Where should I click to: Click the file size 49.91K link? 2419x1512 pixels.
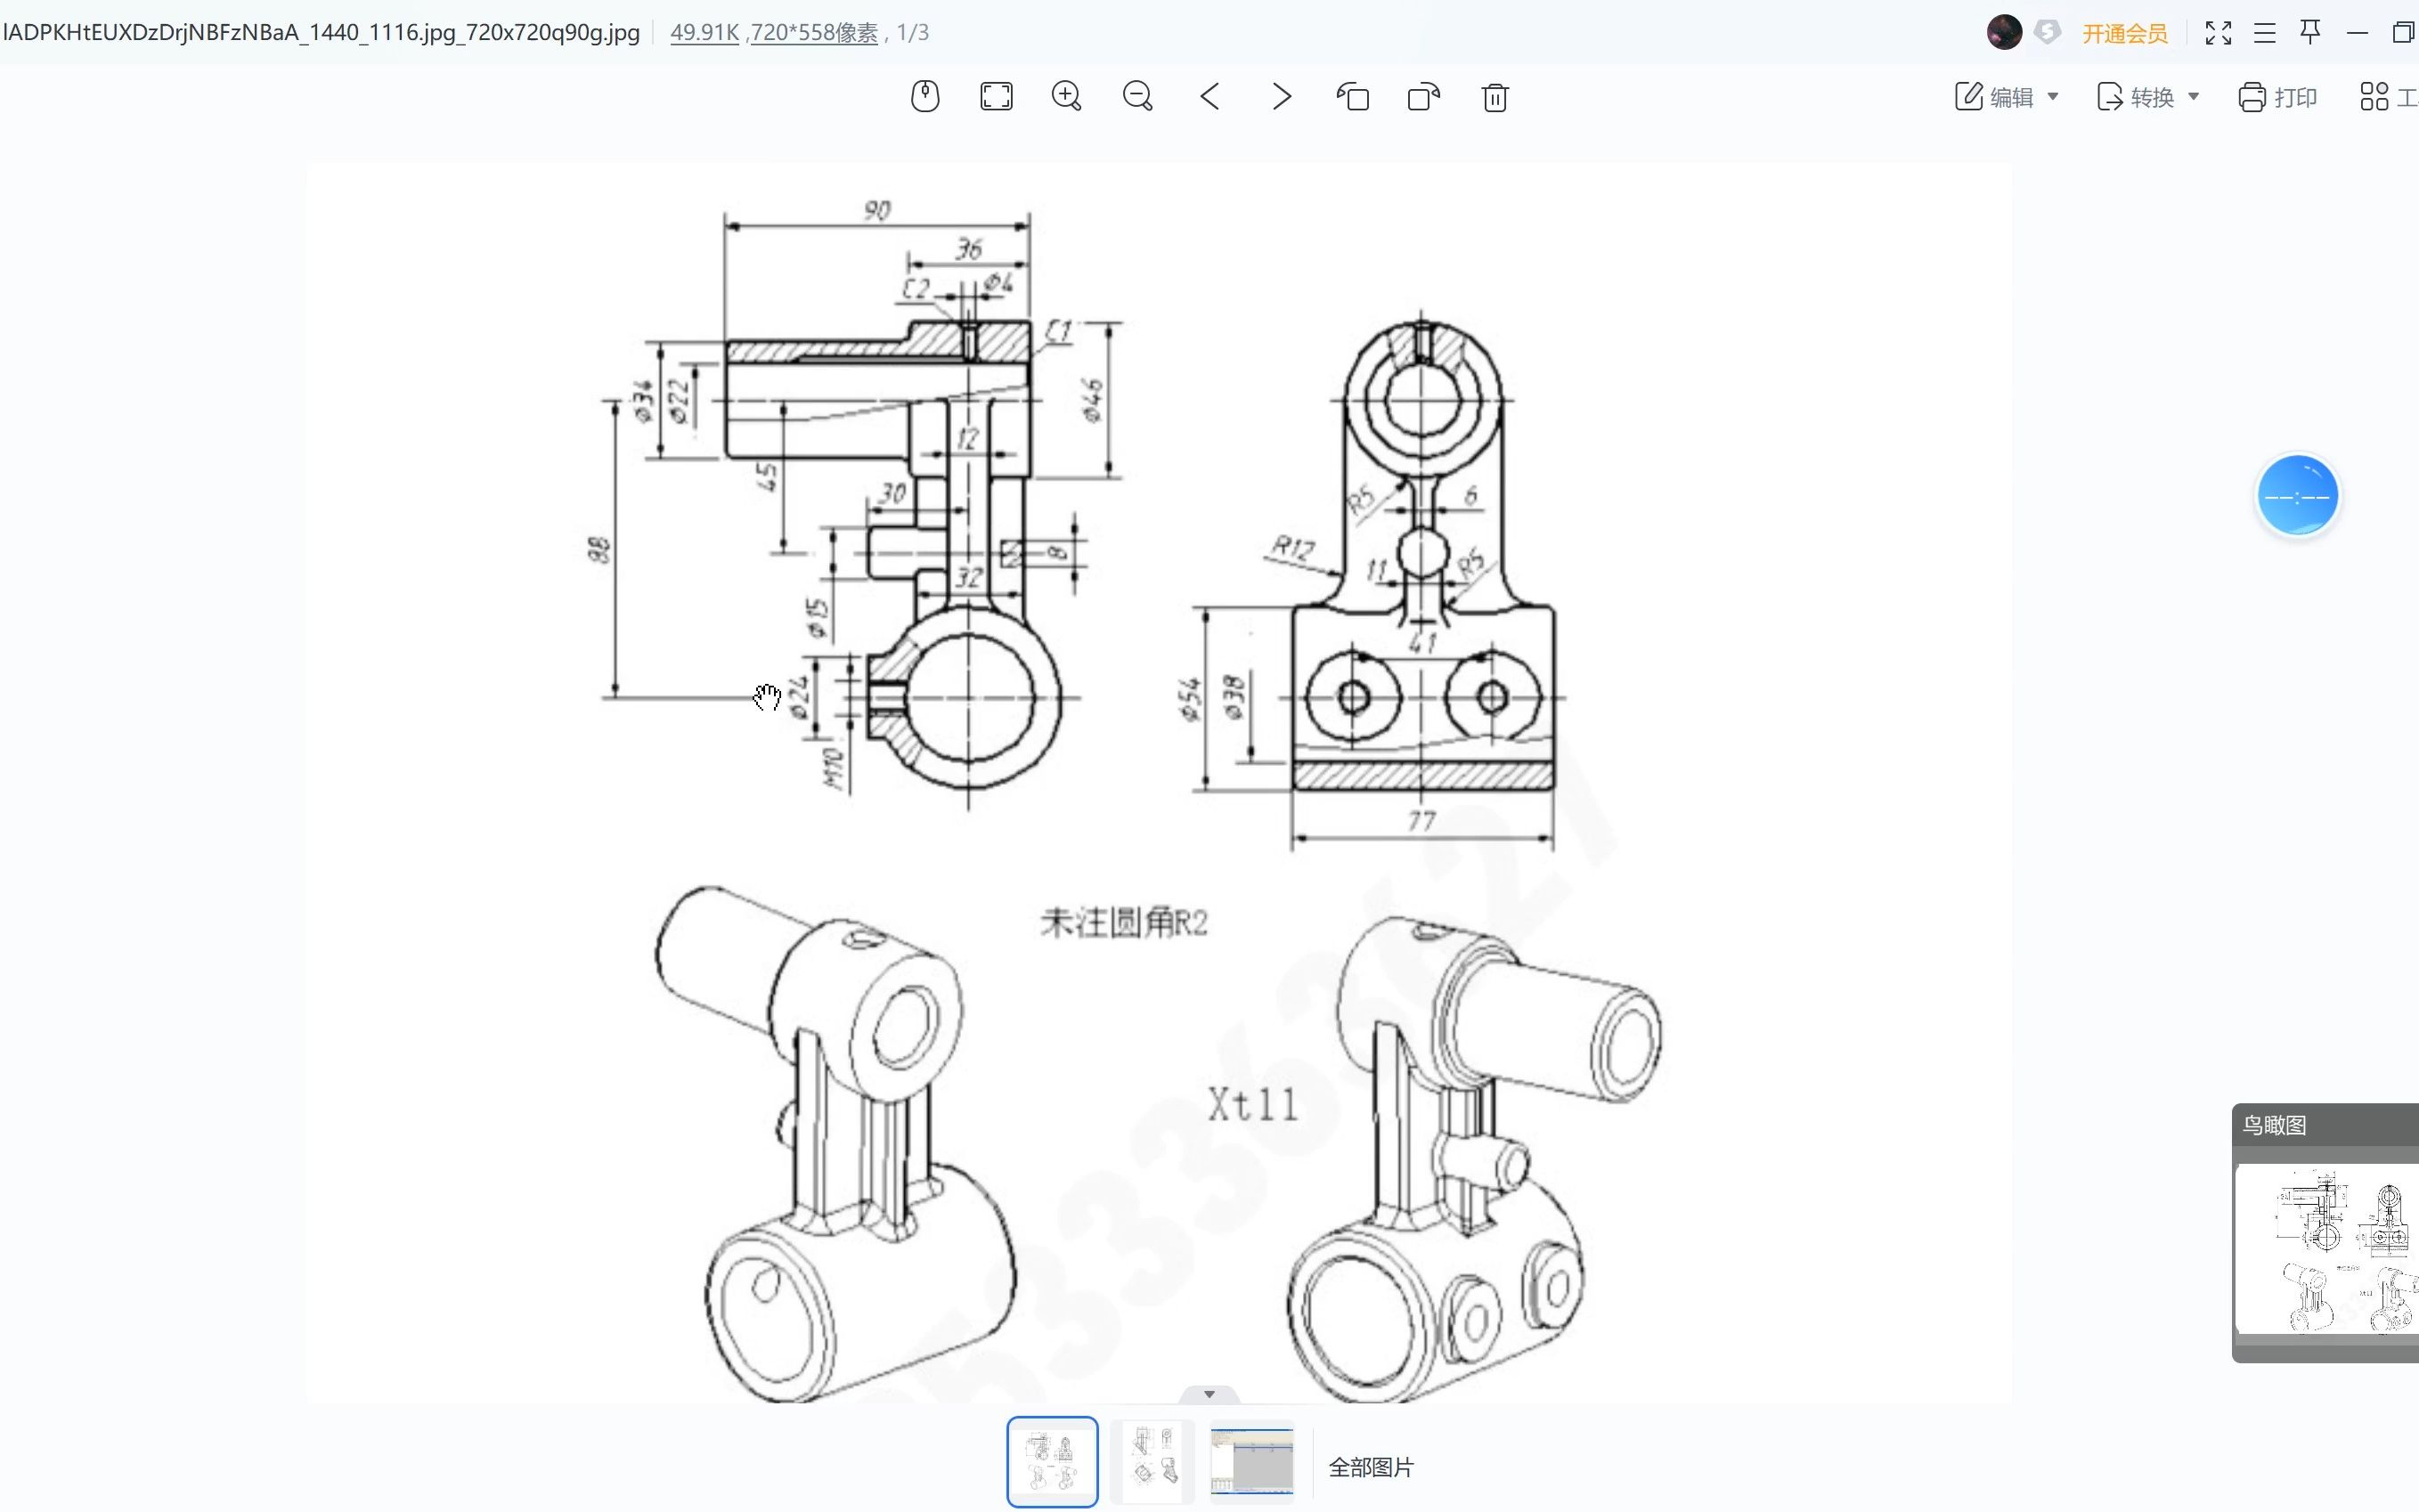click(704, 32)
